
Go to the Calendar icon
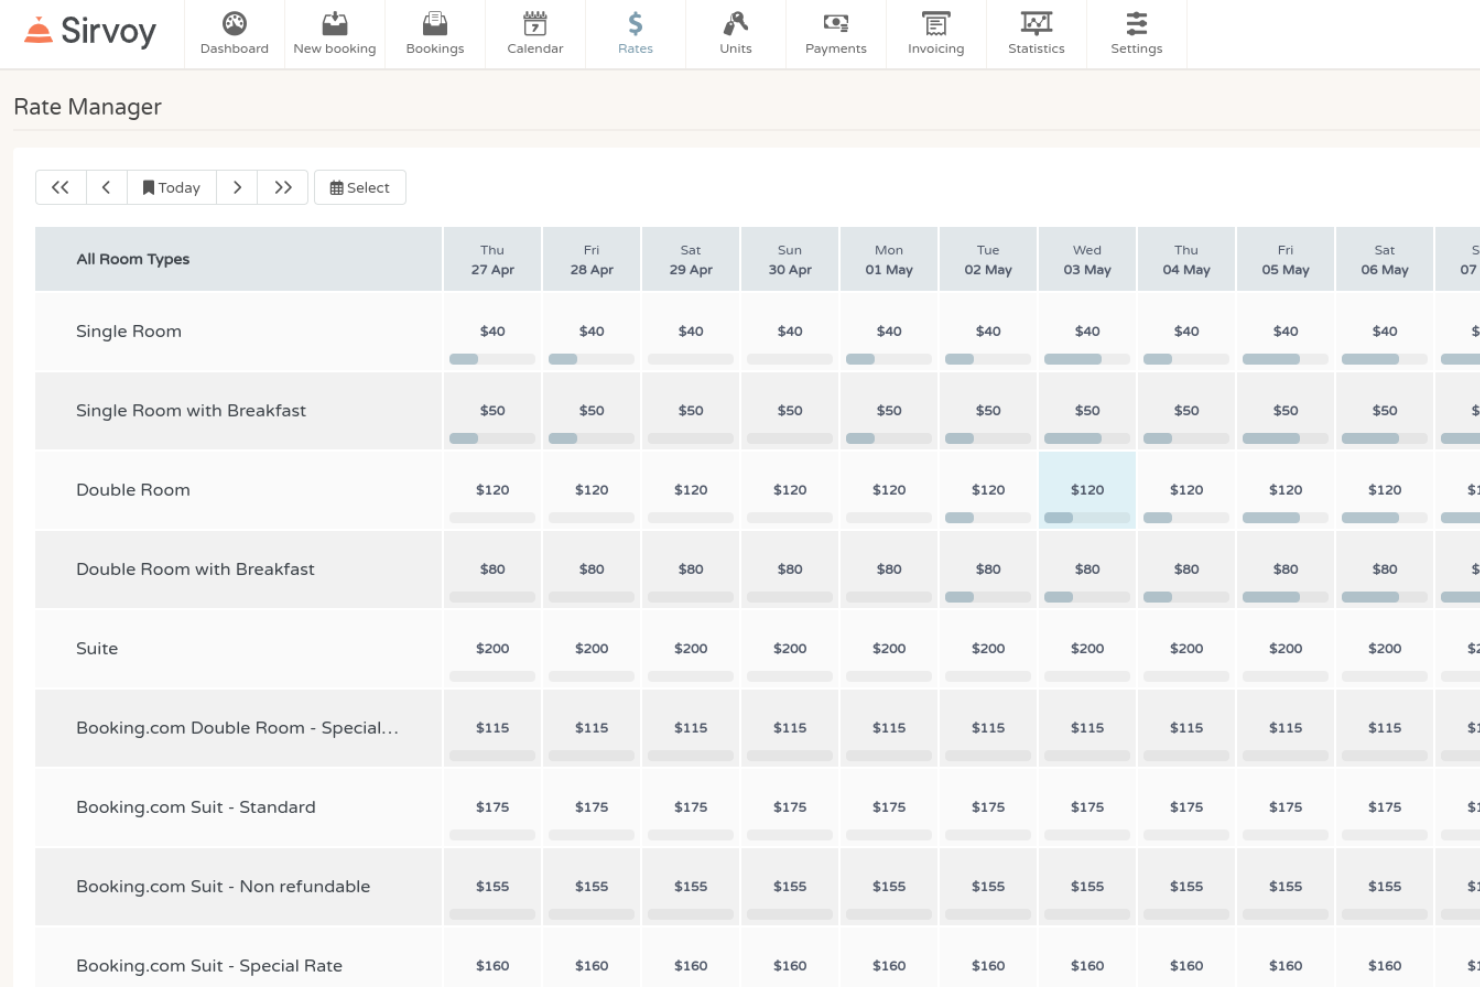tap(535, 24)
